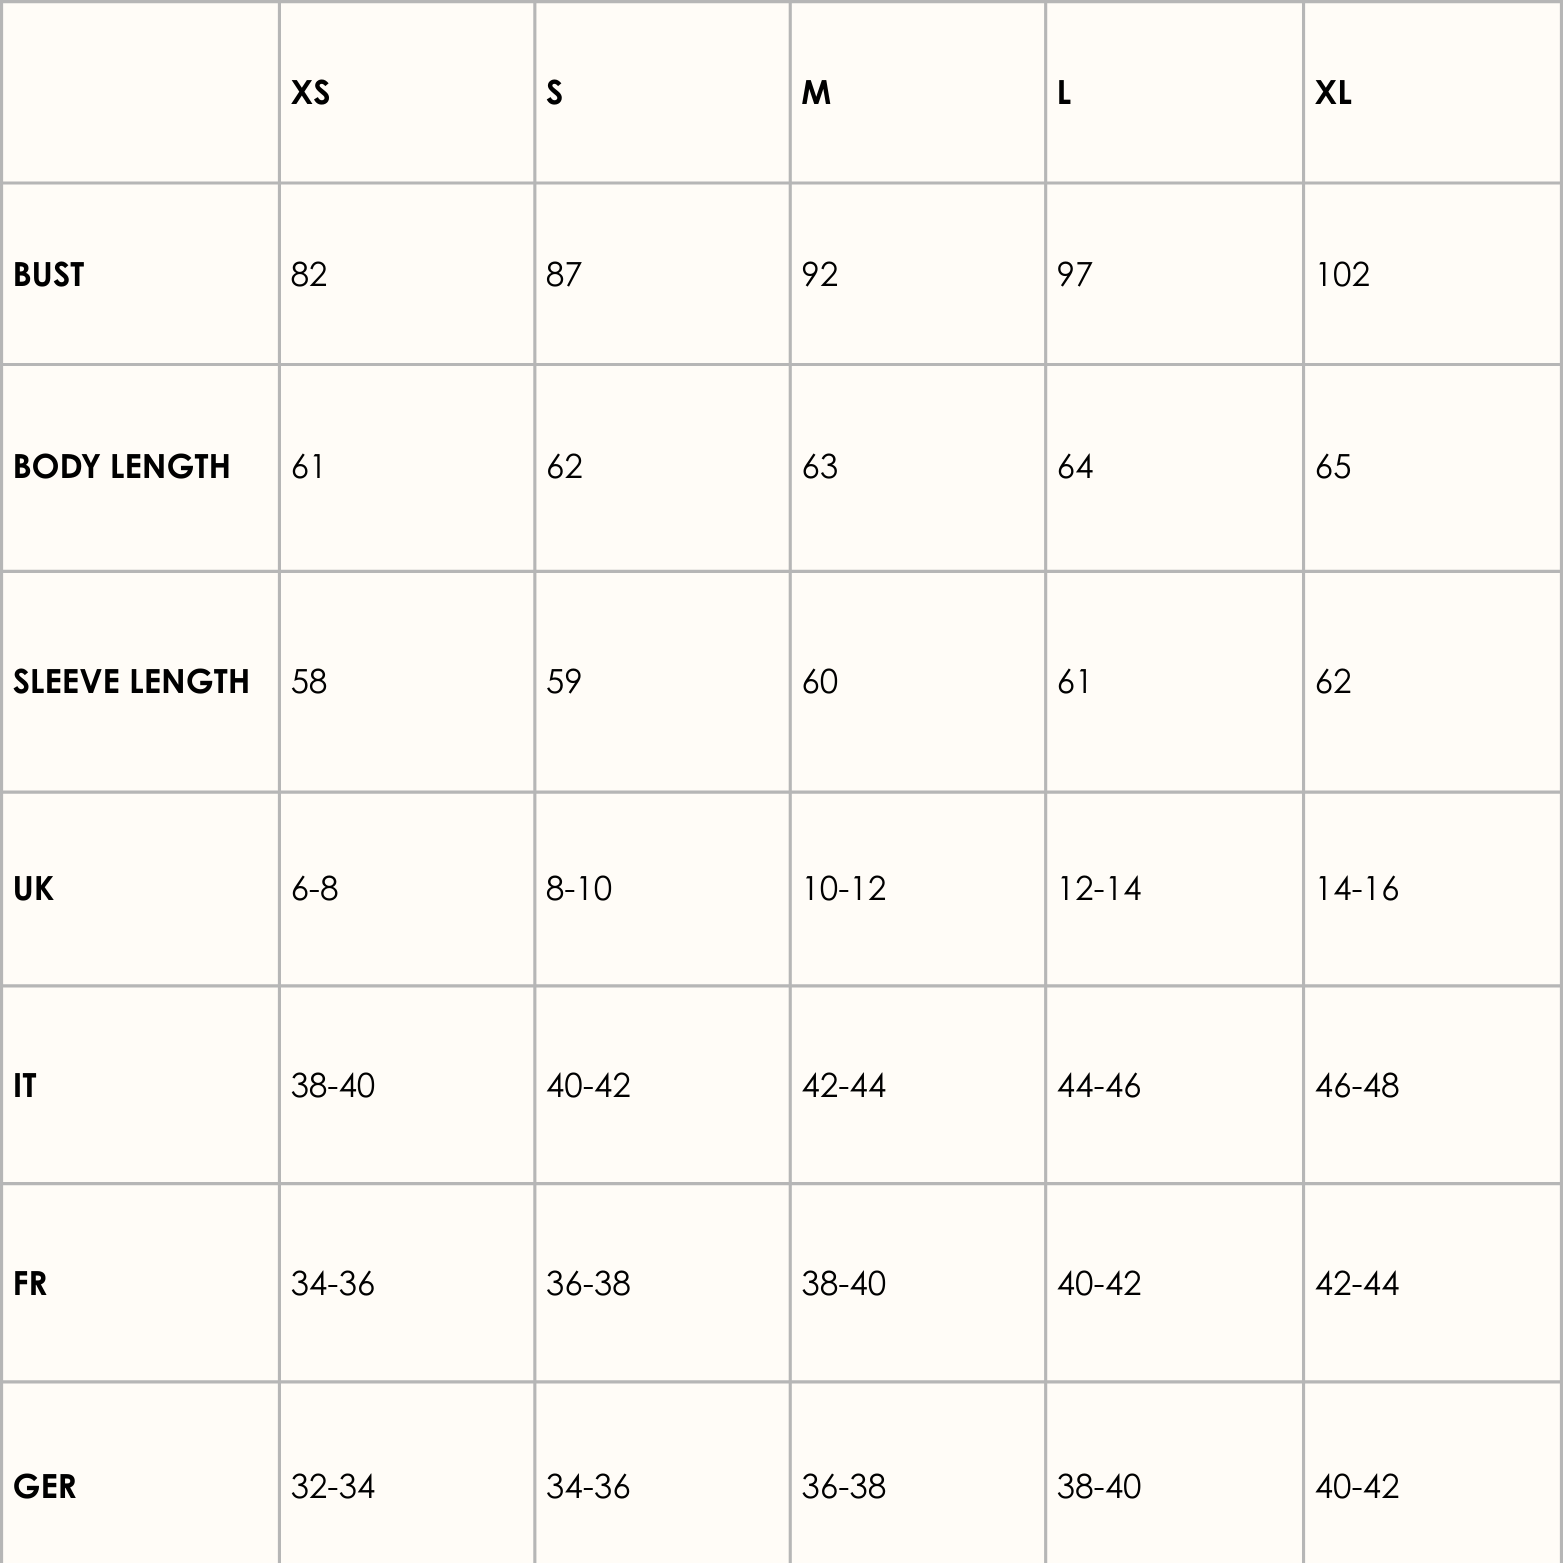Click body length value 63
1563x1563 pixels.
click(820, 467)
